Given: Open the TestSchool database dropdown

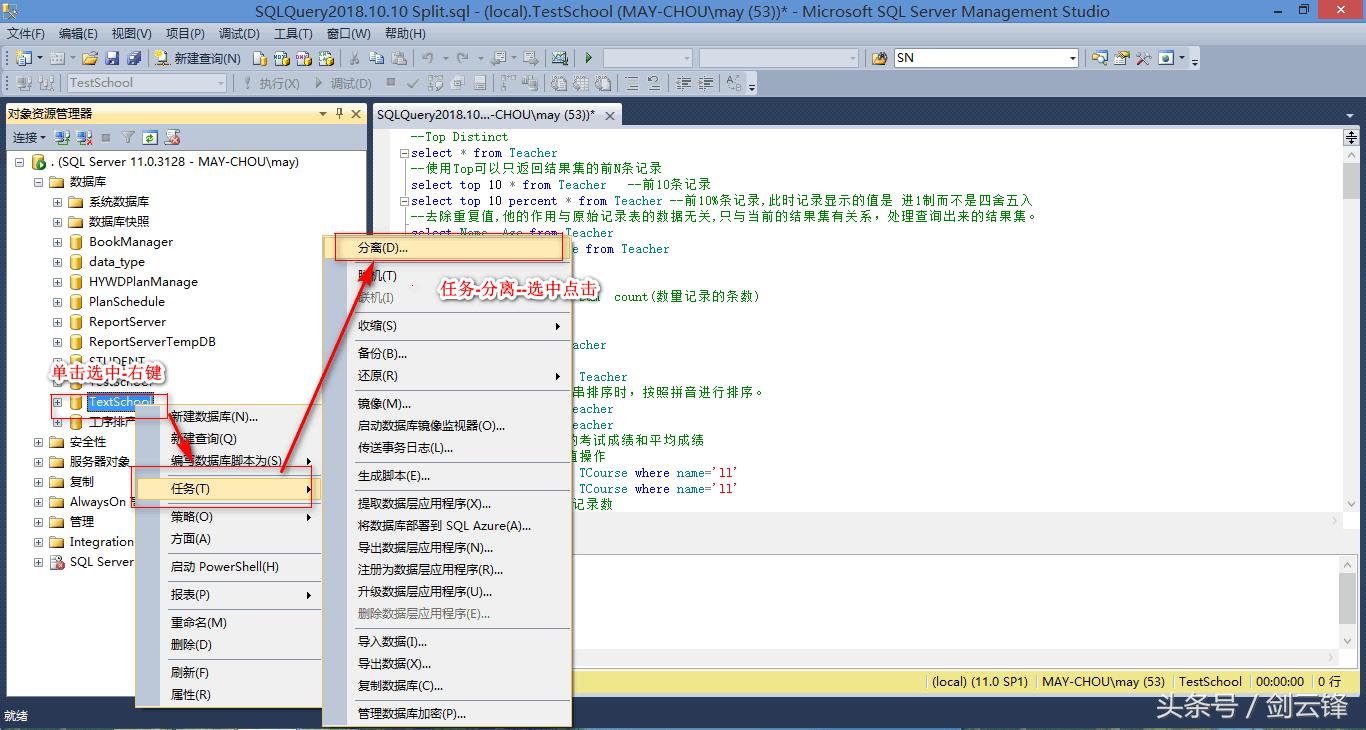Looking at the screenshot, I should pos(222,83).
